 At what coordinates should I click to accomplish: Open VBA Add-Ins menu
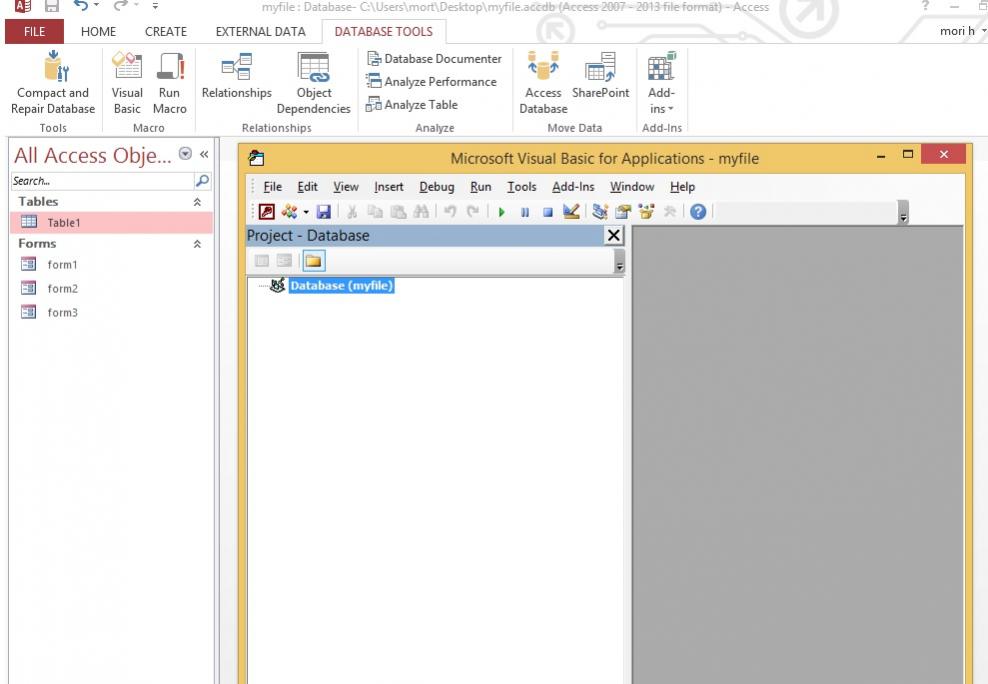[573, 187]
